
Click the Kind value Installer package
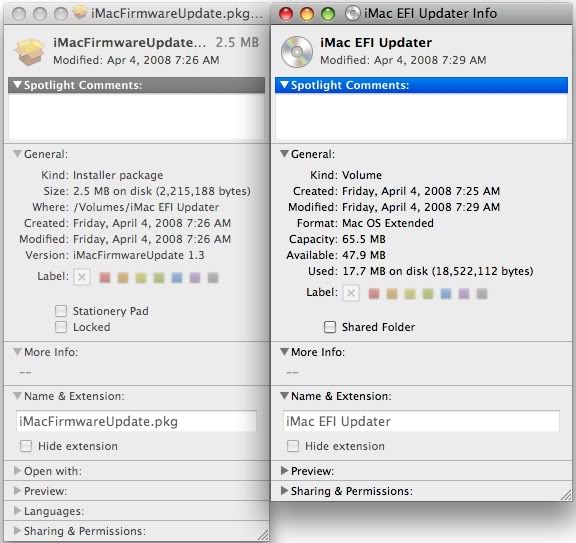click(118, 175)
